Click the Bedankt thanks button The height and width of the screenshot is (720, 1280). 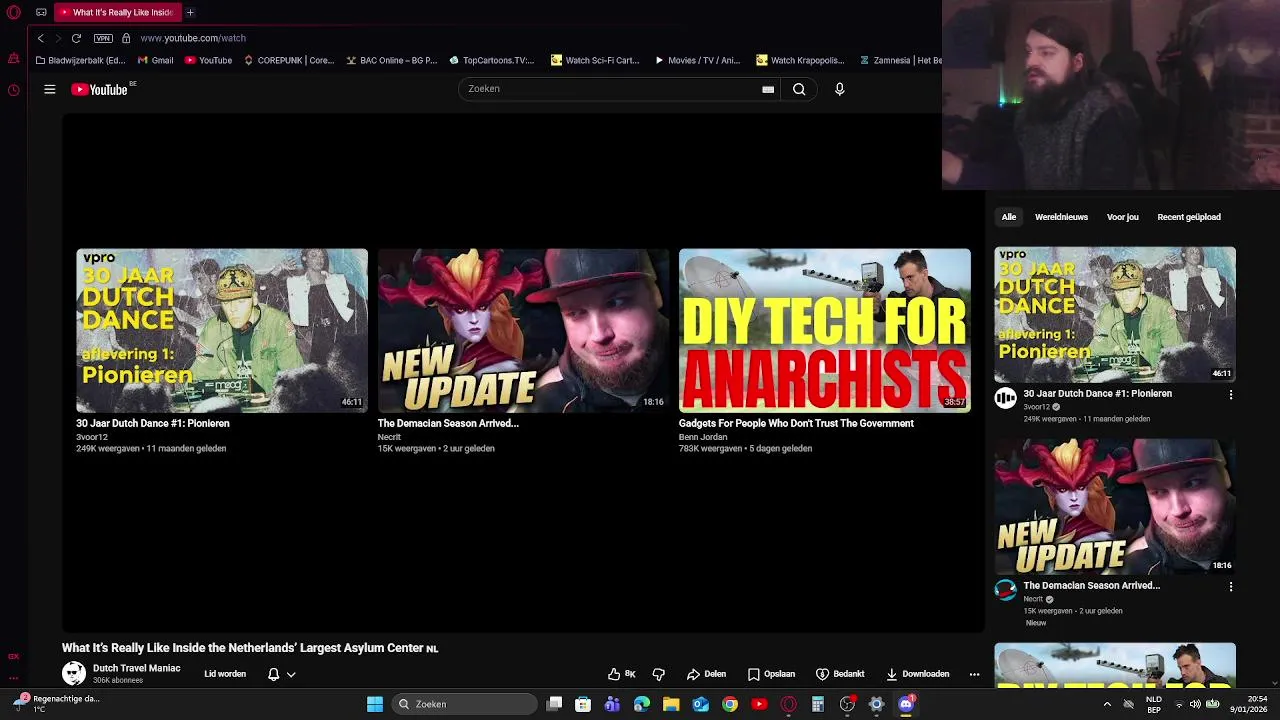pos(840,674)
